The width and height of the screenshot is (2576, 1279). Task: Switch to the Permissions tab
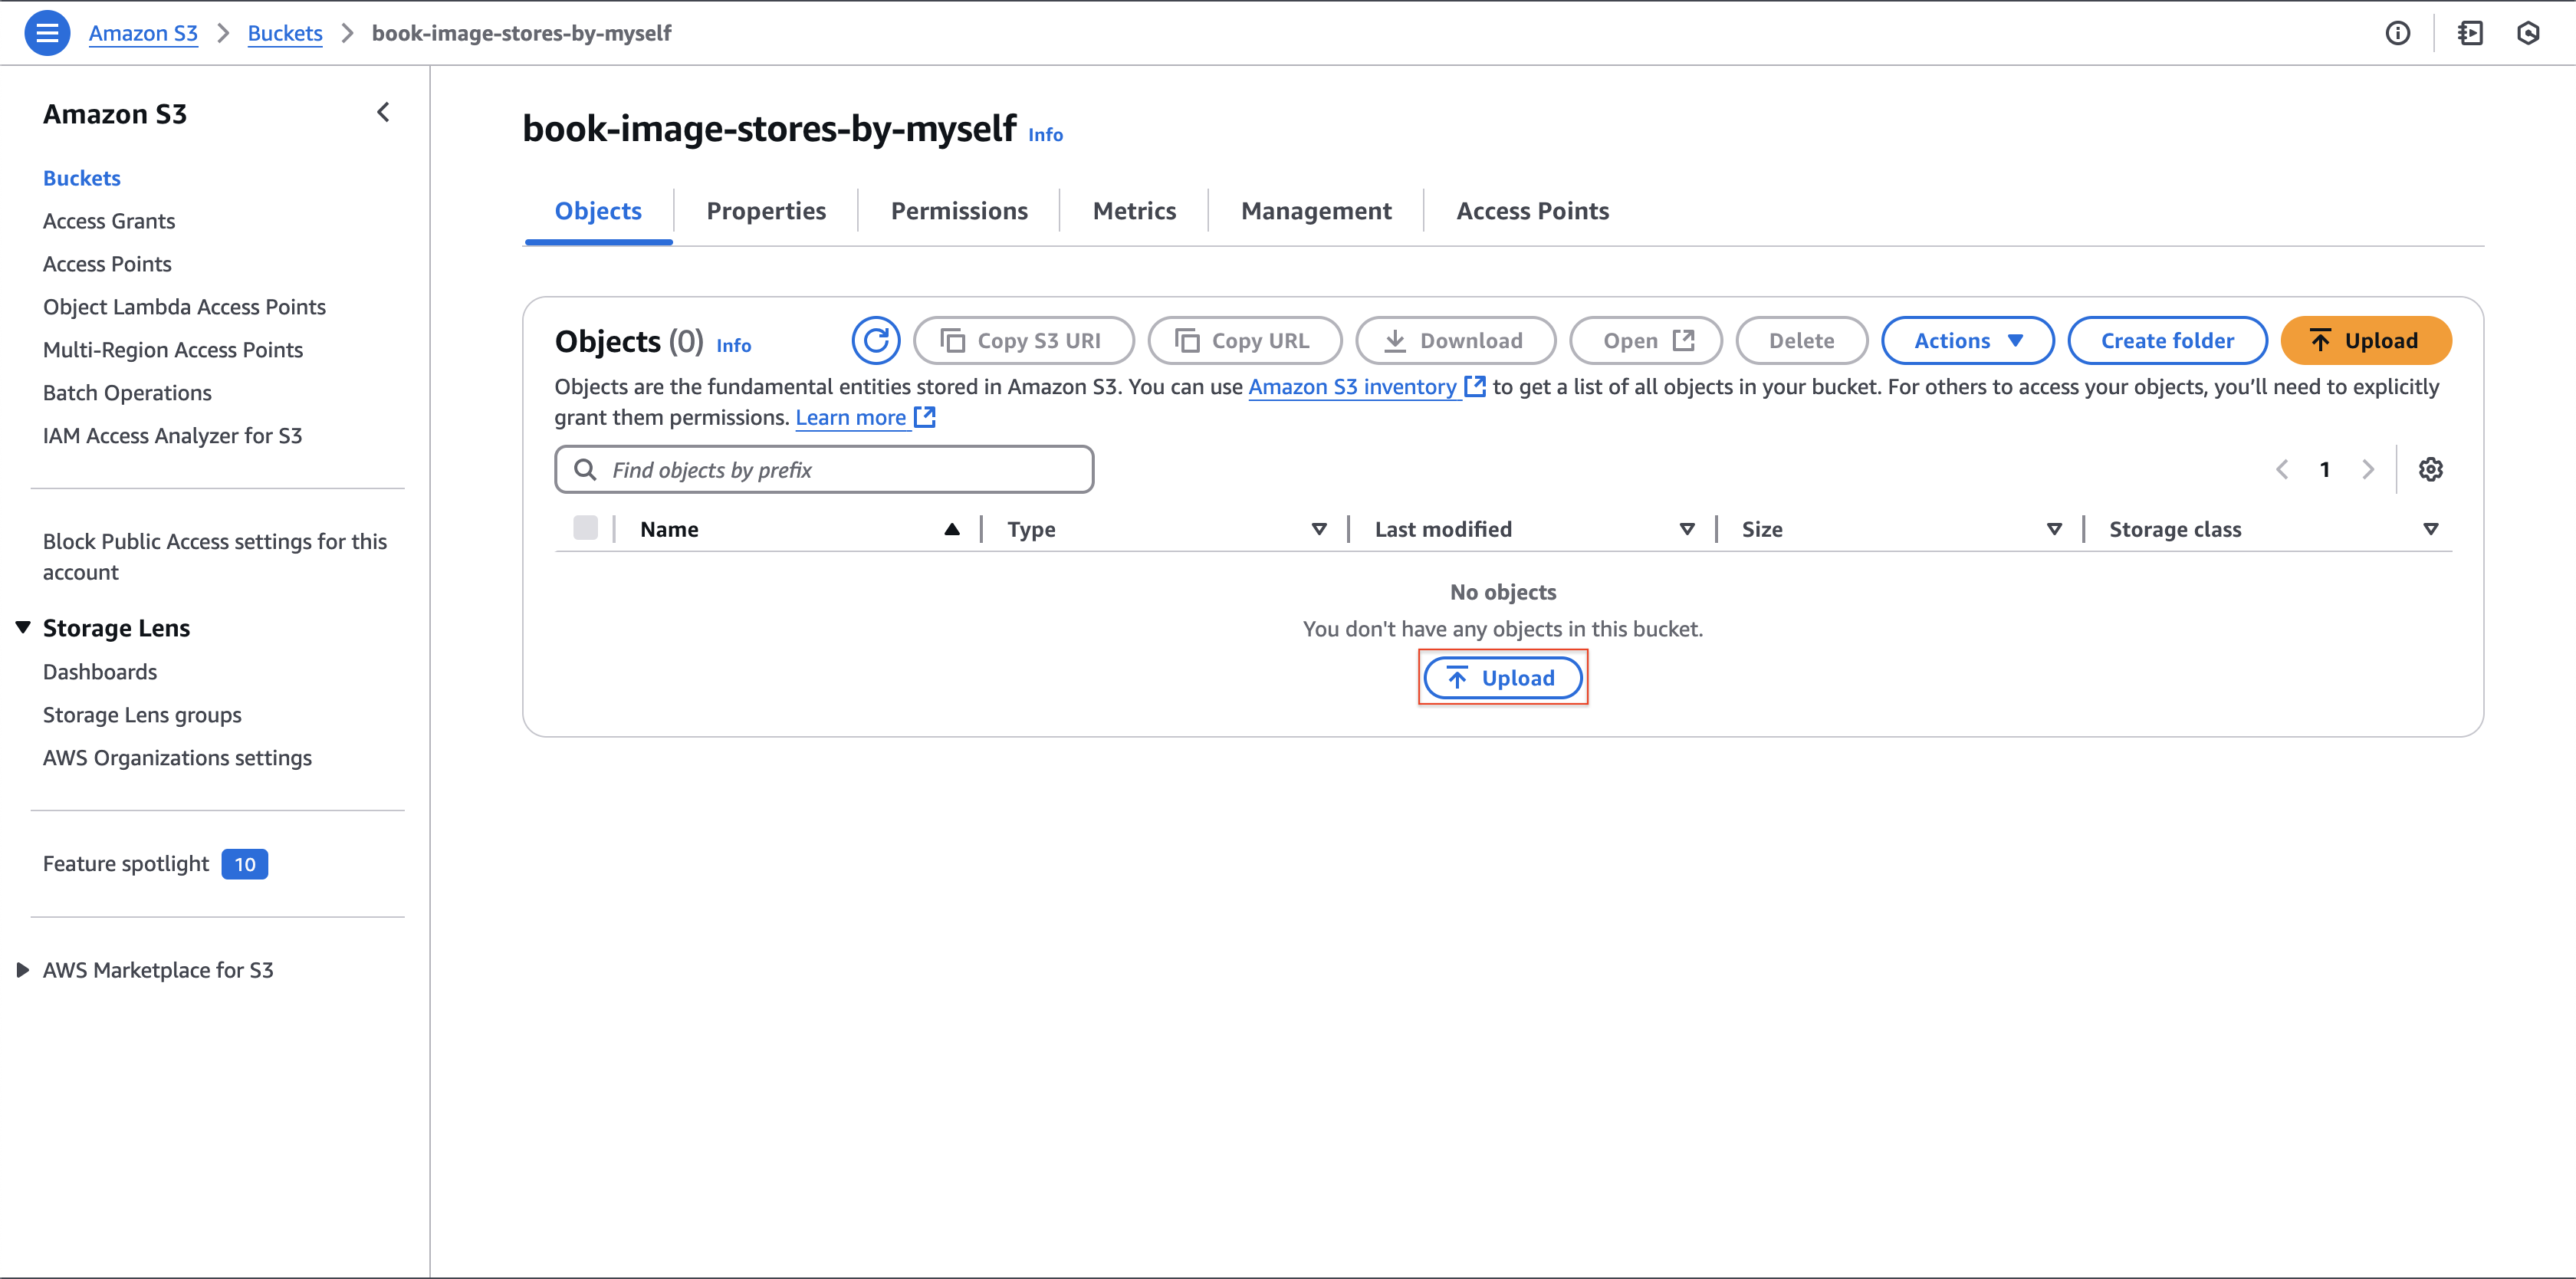click(x=959, y=211)
